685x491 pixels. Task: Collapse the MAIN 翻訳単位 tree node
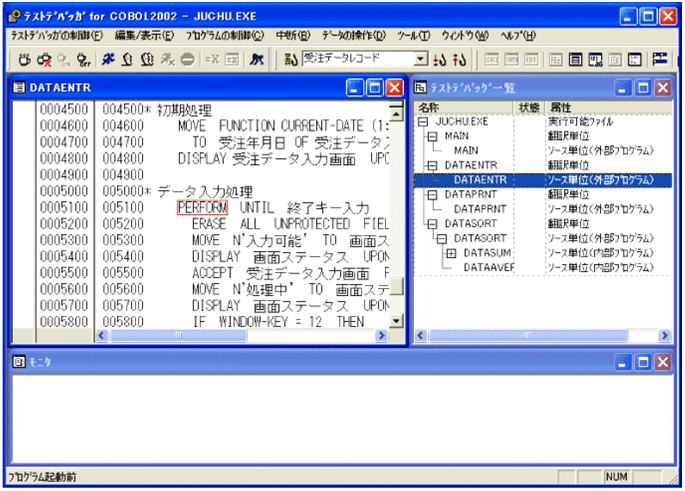coord(432,136)
